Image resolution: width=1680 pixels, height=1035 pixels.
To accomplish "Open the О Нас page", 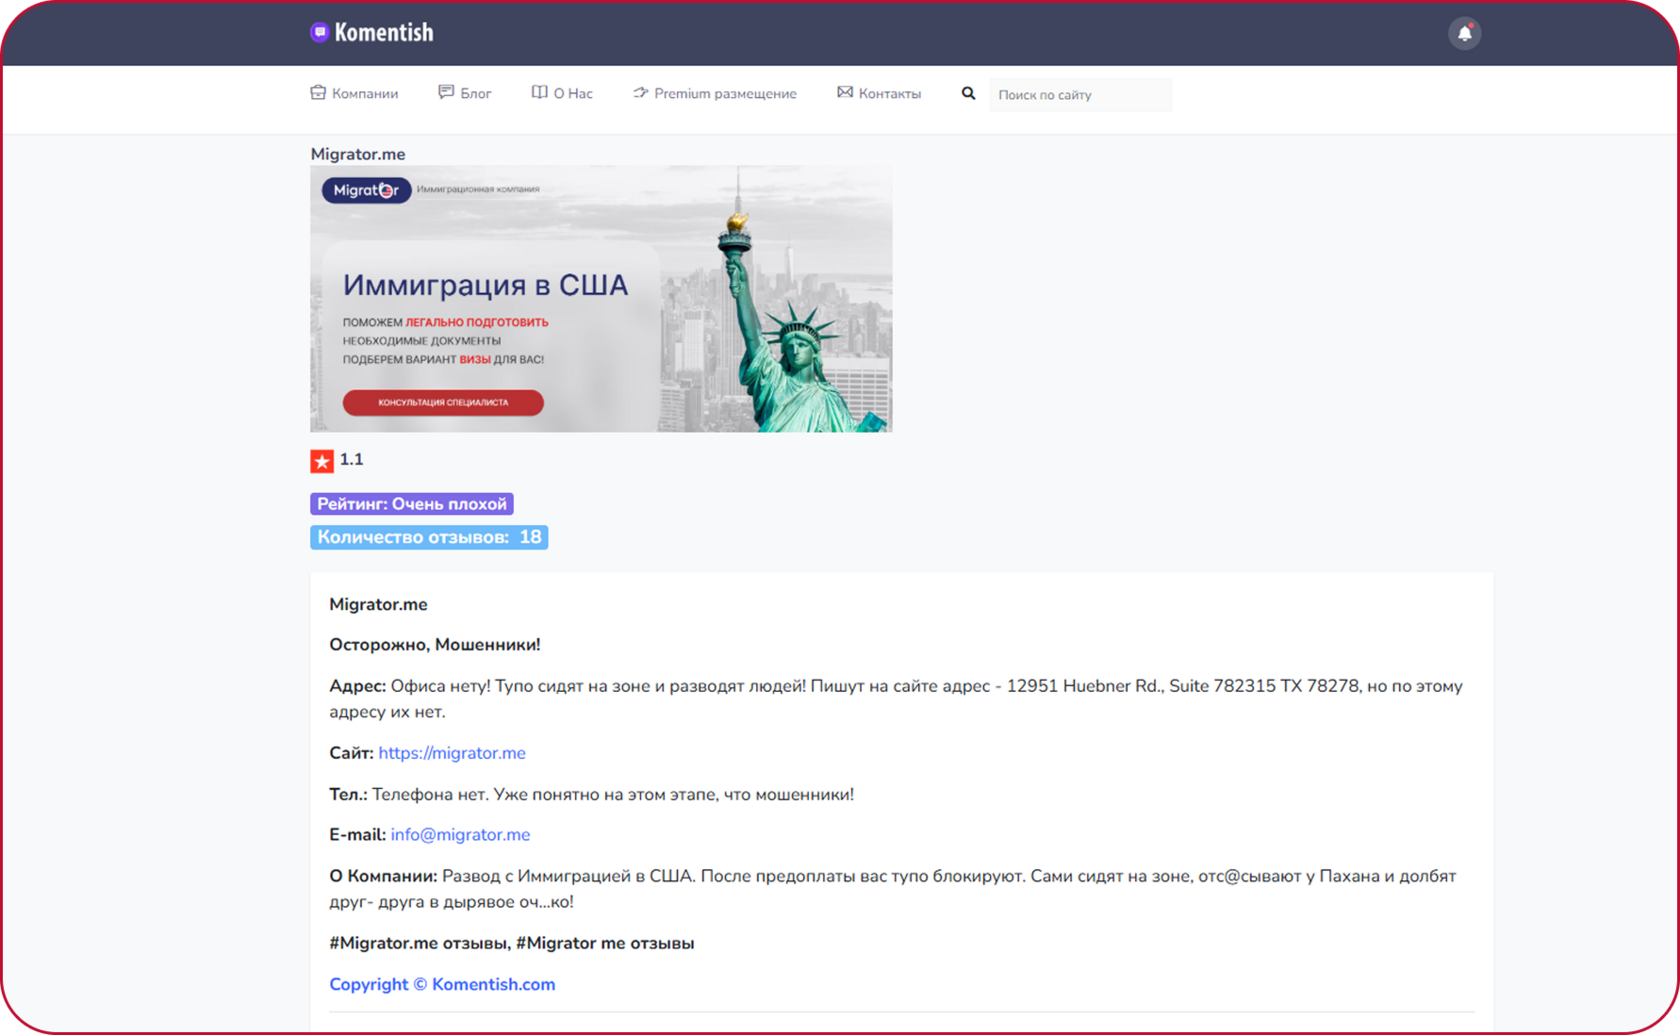I will 562,93.
